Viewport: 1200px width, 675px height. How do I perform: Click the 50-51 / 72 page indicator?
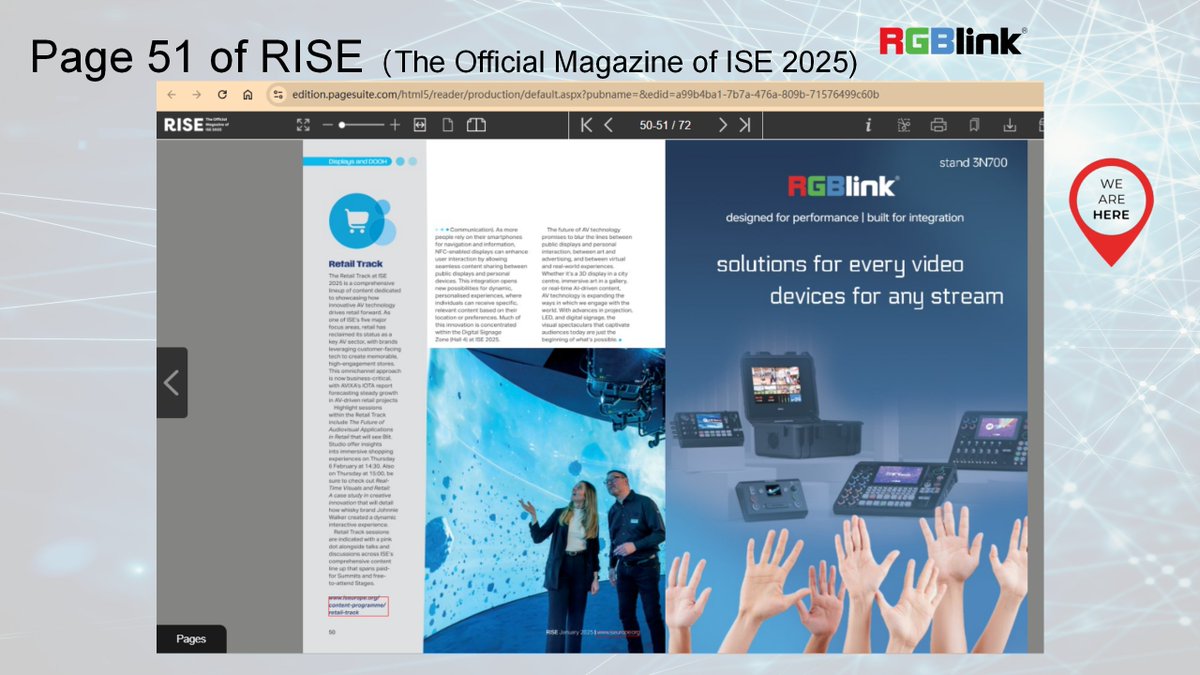click(x=665, y=125)
